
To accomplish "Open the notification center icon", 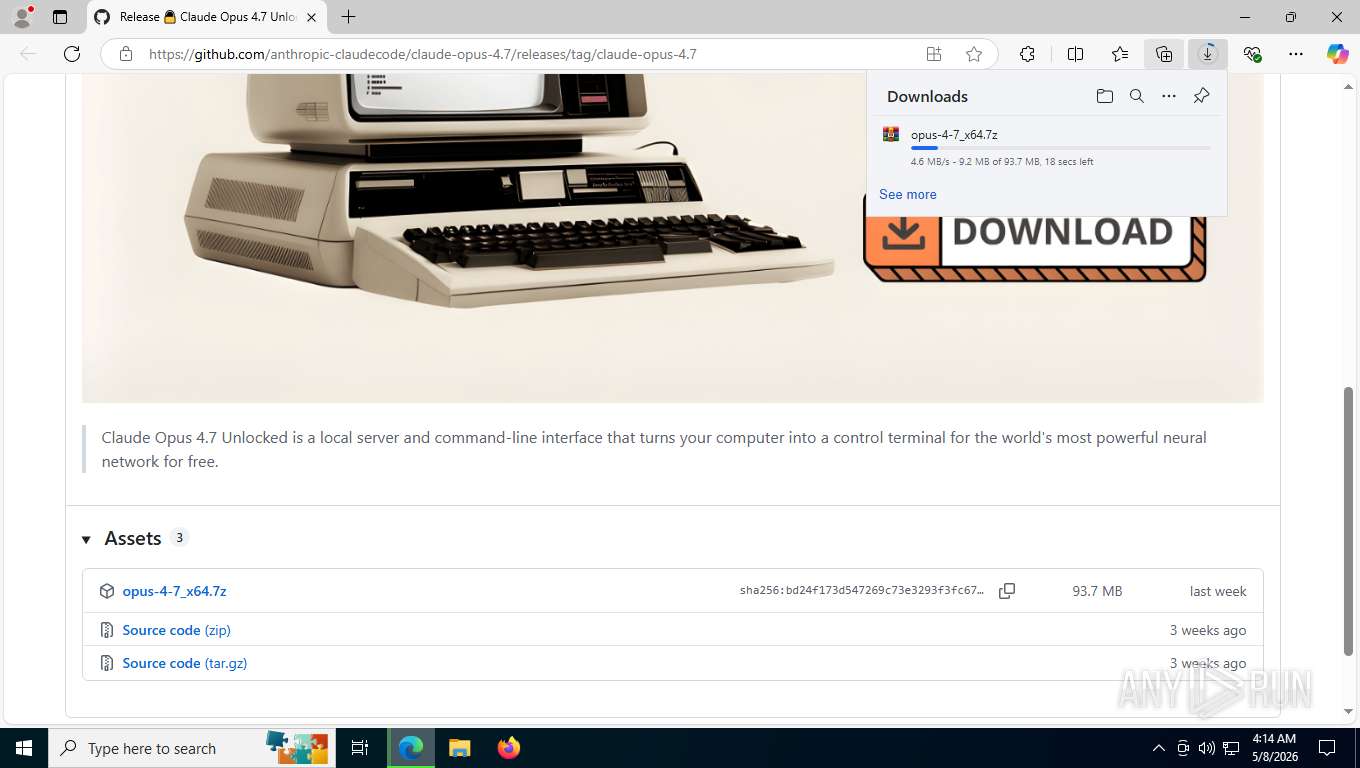I will (1327, 748).
